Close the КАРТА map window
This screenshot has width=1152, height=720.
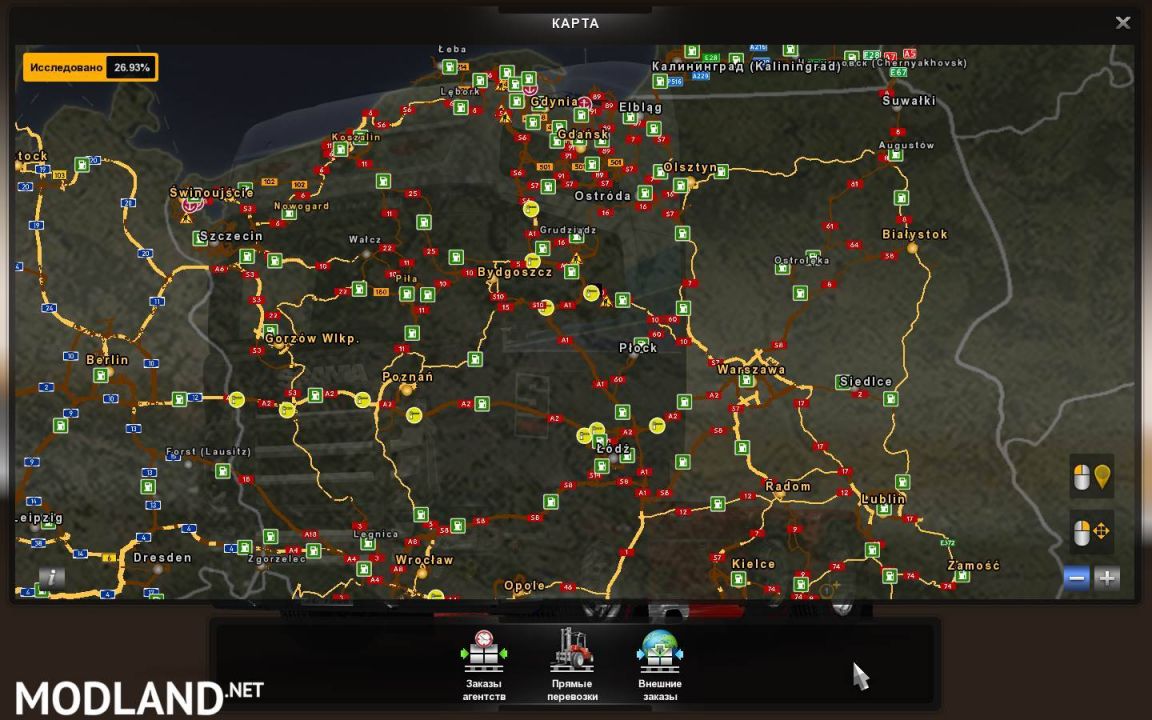(1123, 23)
